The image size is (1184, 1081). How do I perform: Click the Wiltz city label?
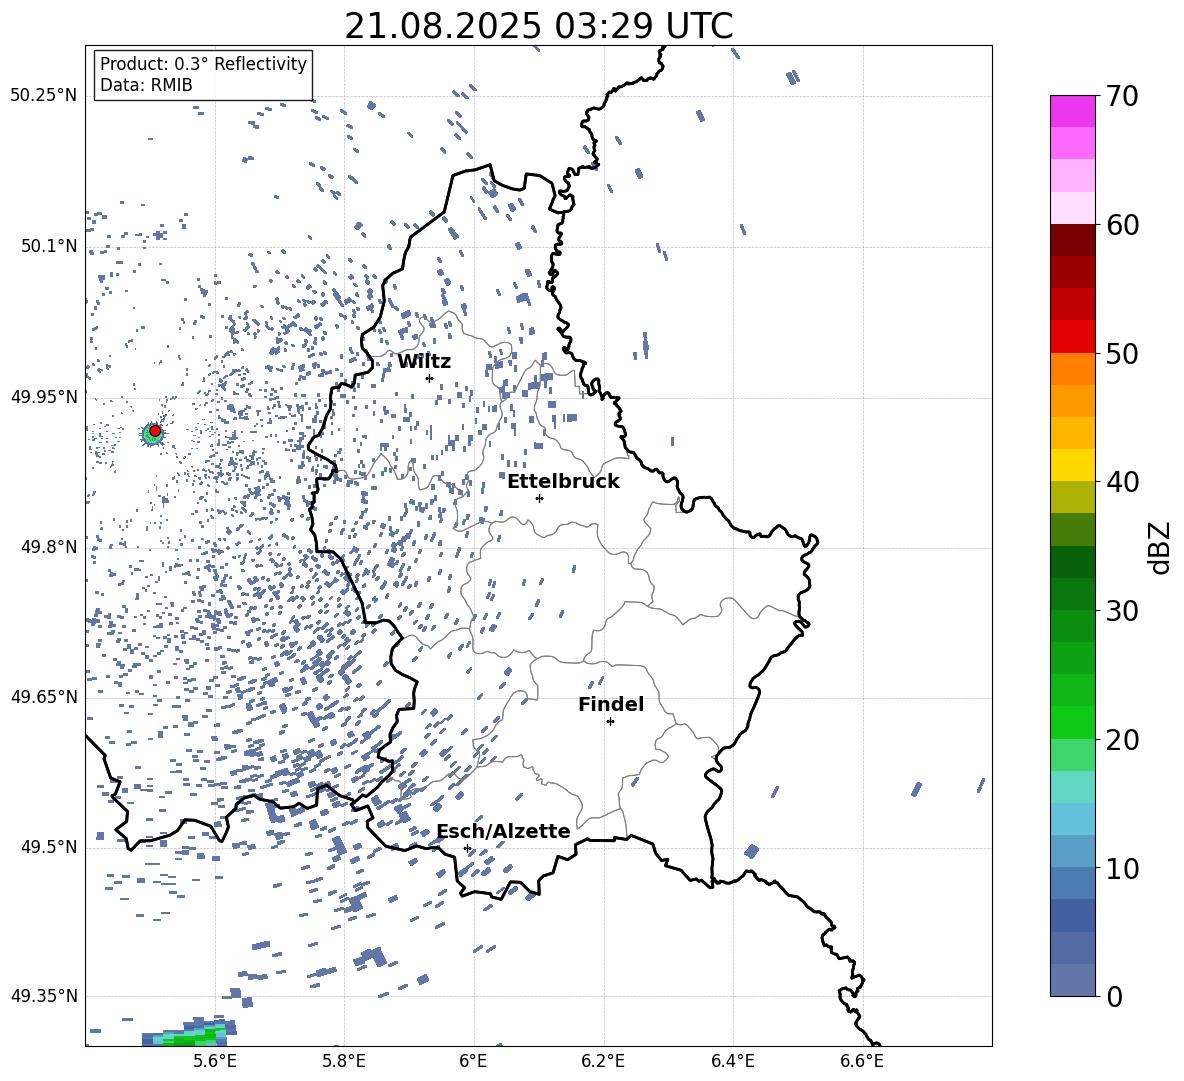(424, 362)
